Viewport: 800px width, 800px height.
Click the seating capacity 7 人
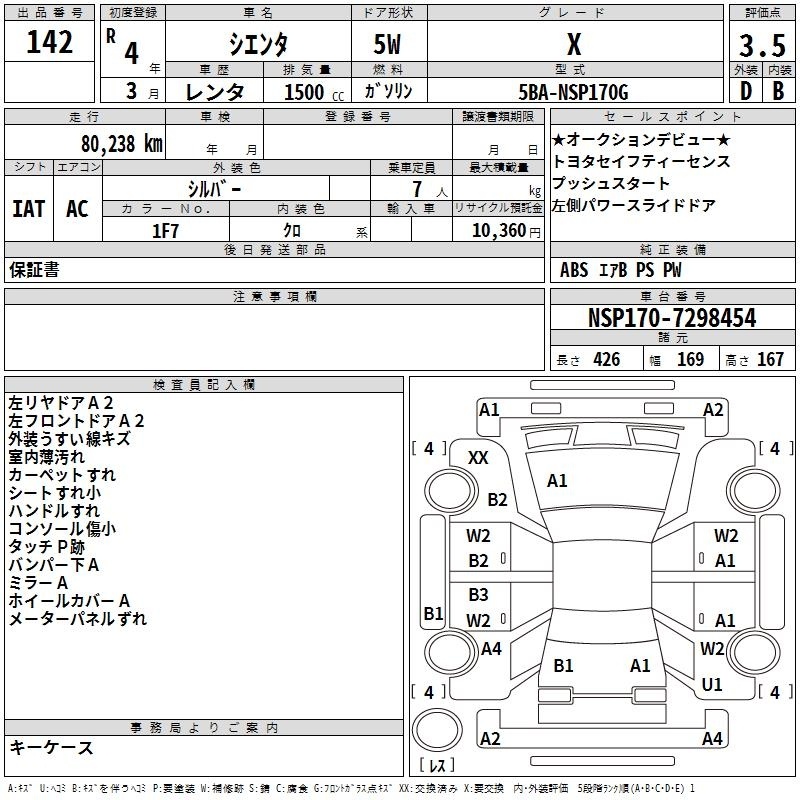click(430, 189)
